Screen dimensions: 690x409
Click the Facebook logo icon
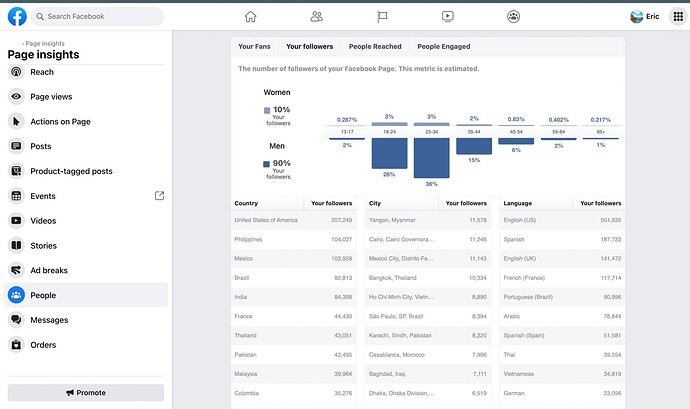[x=17, y=16]
